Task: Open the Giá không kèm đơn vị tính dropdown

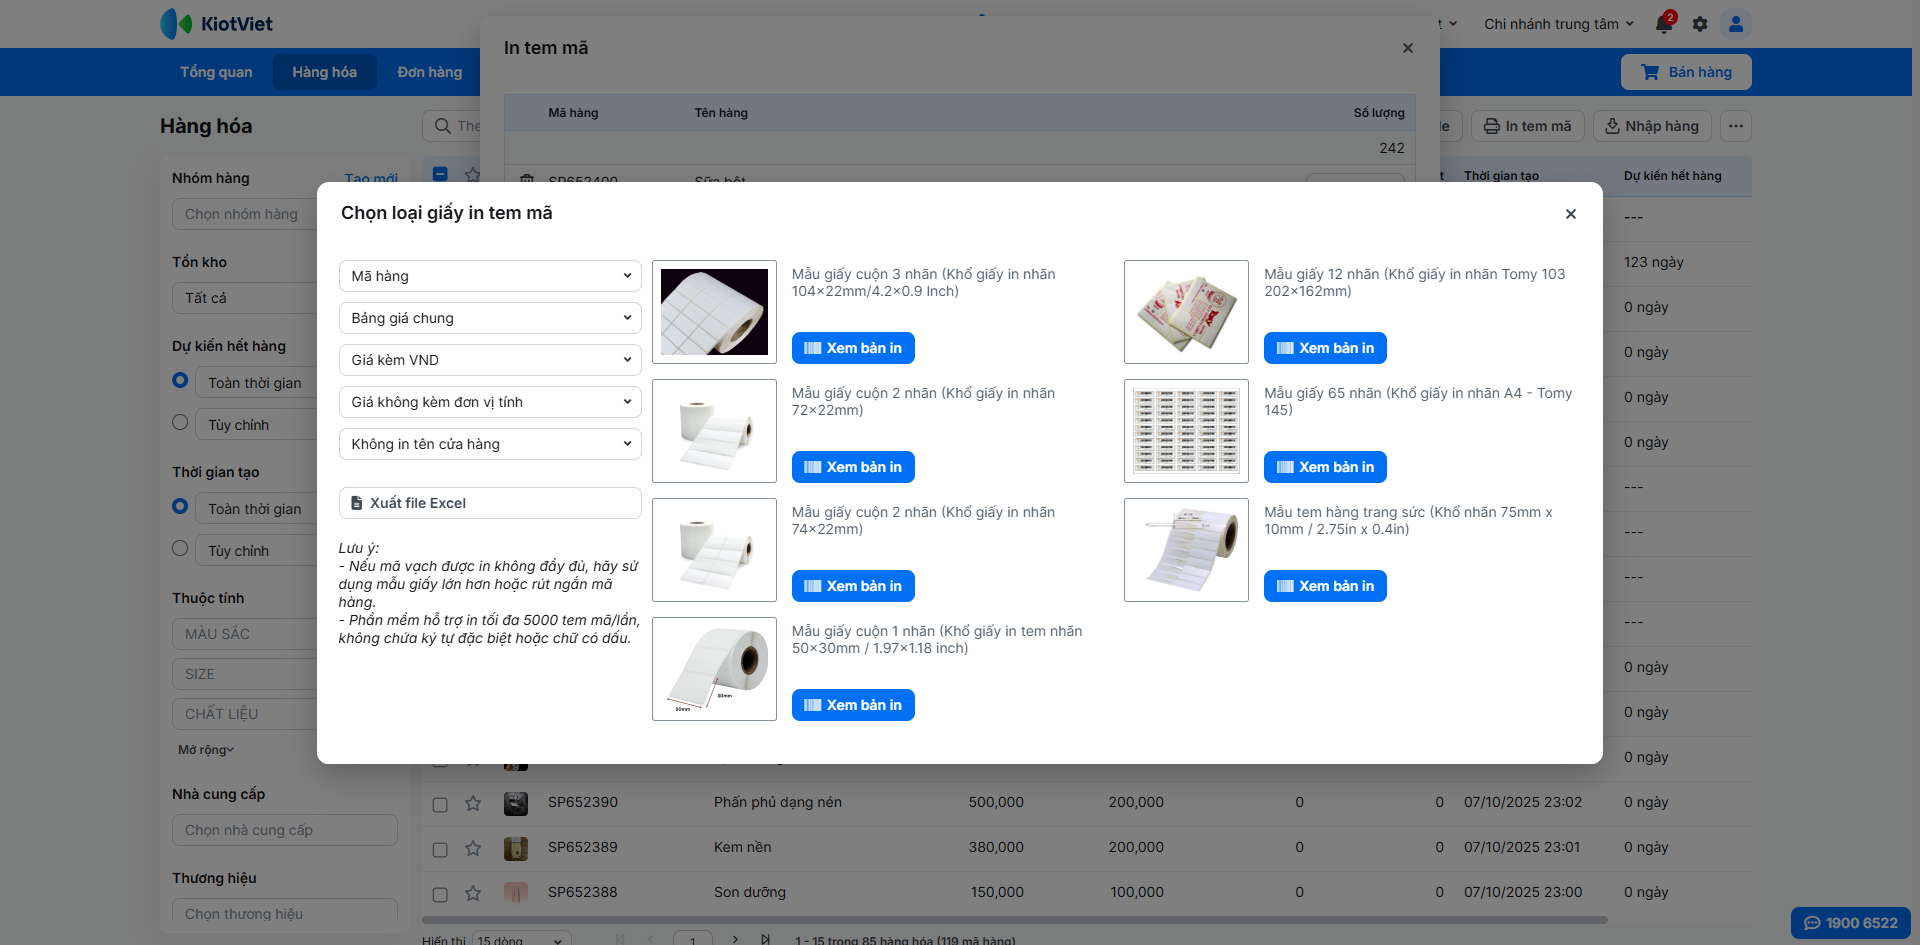Action: [490, 402]
